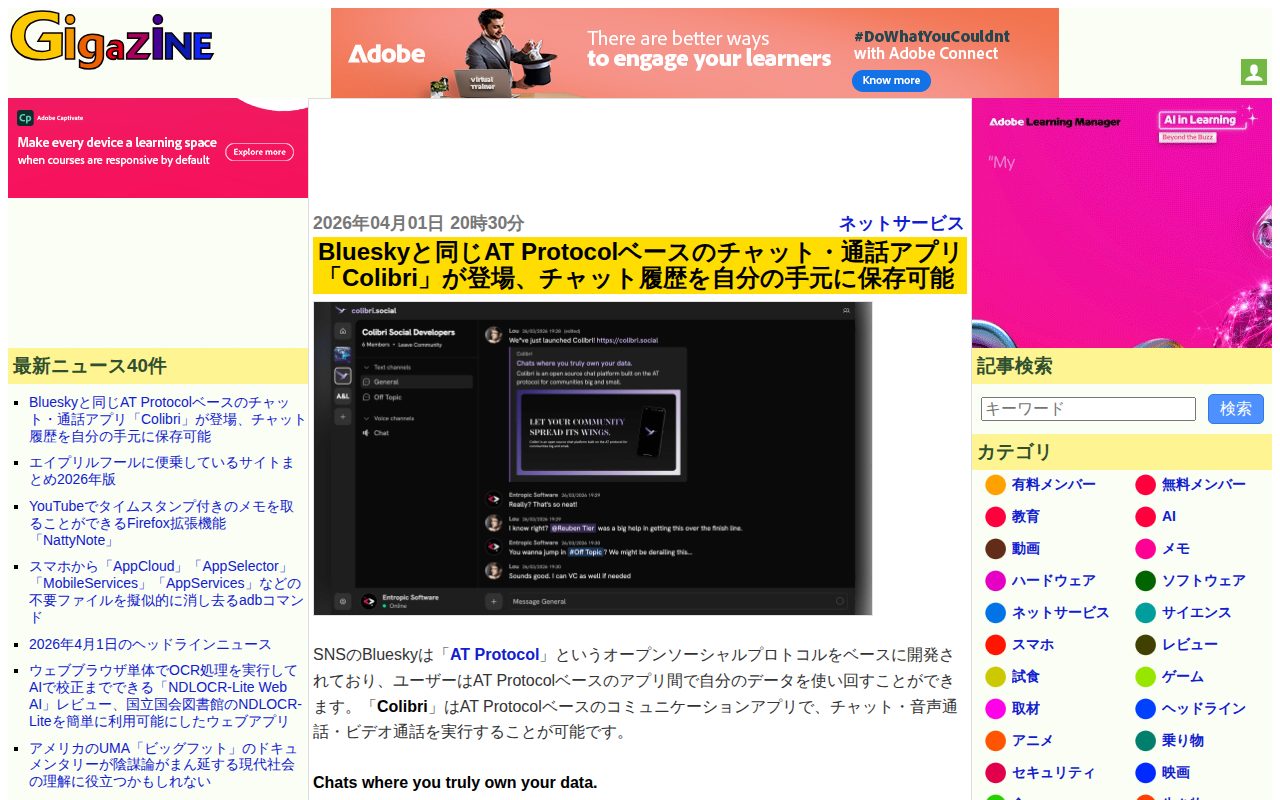1280x800 pixels.
Task: Click the teal circle beside サイエンス
Action: coord(1145,613)
